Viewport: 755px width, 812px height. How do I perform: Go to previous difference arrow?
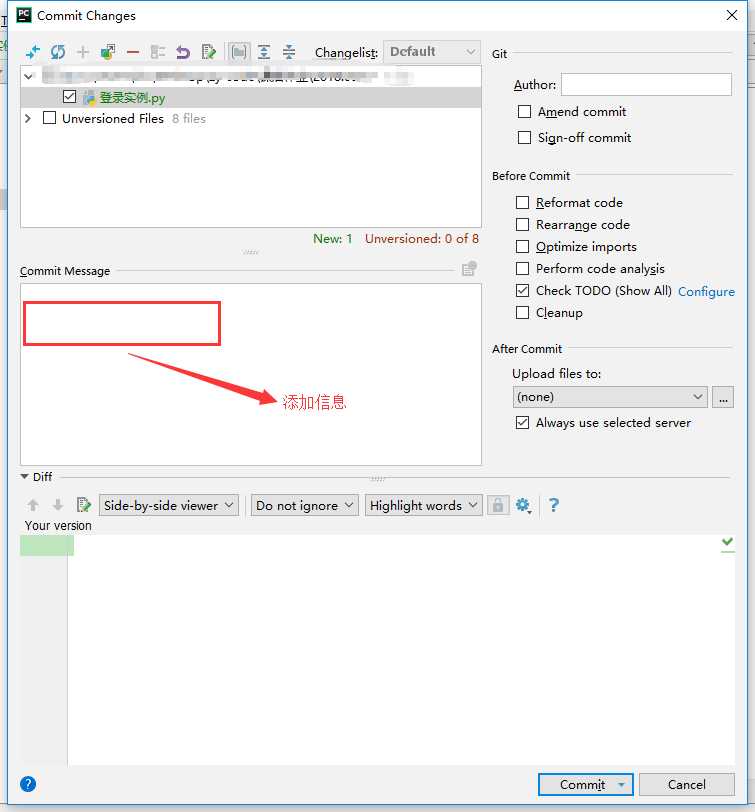click(x=33, y=505)
